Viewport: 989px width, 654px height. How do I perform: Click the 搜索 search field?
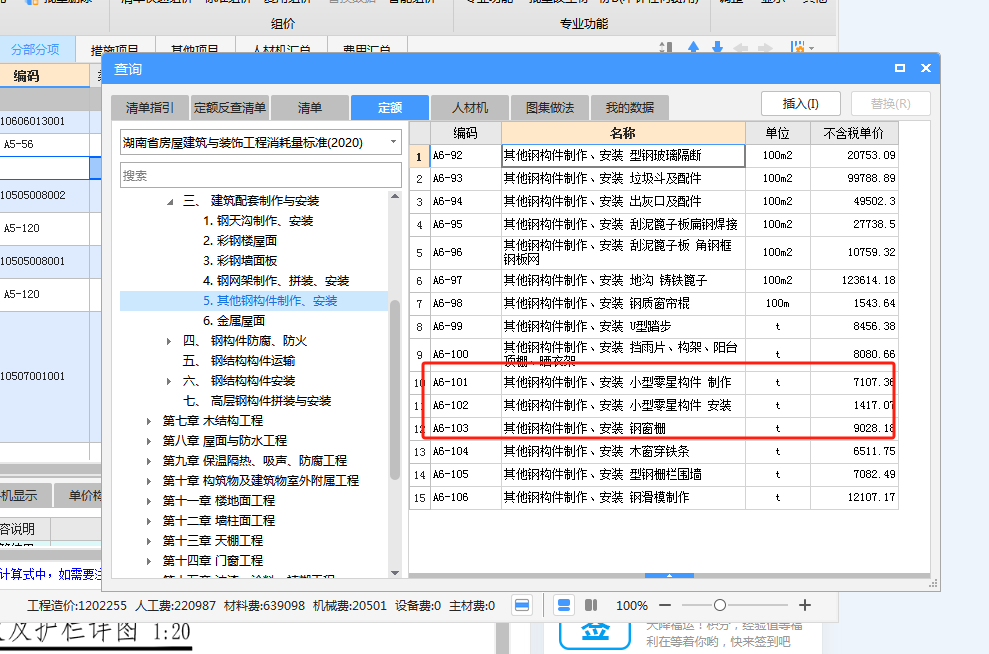(260, 175)
